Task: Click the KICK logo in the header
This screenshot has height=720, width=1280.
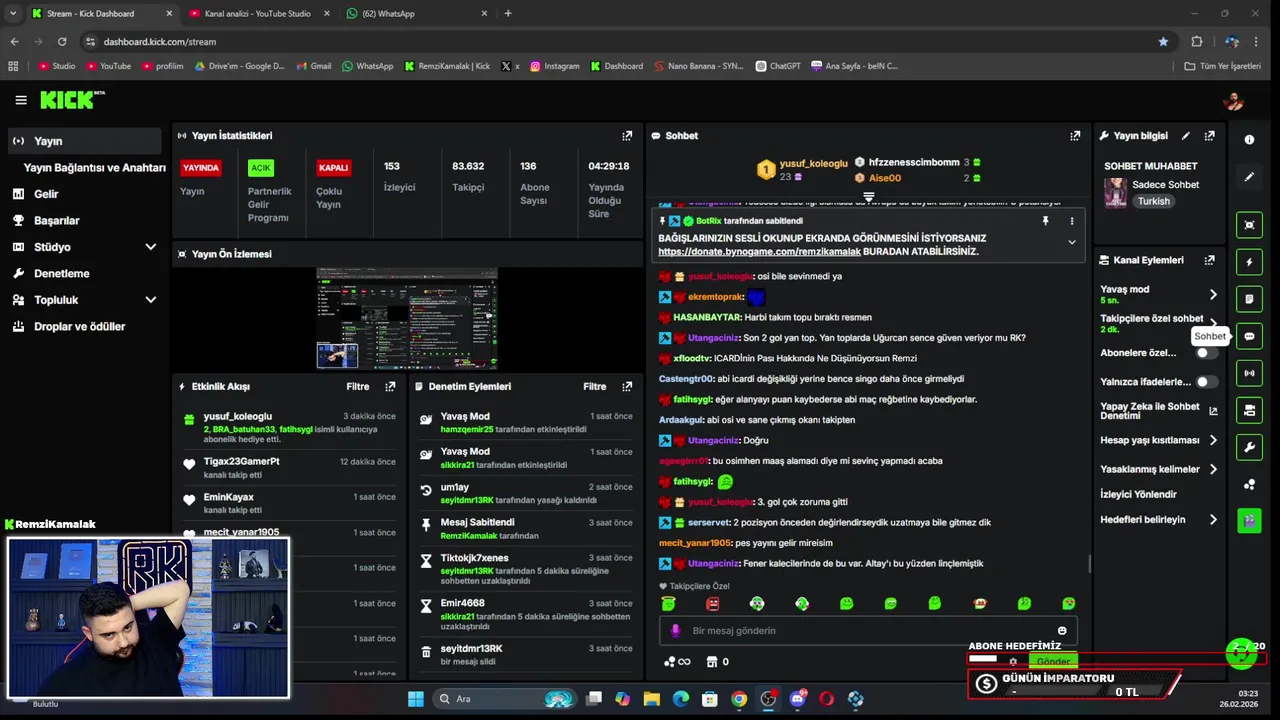Action: pos(72,100)
